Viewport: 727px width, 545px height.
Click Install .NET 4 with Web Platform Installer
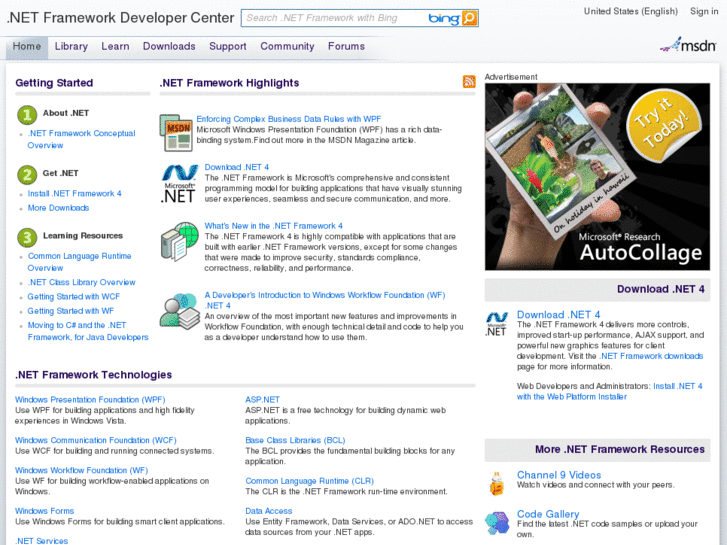(610, 391)
